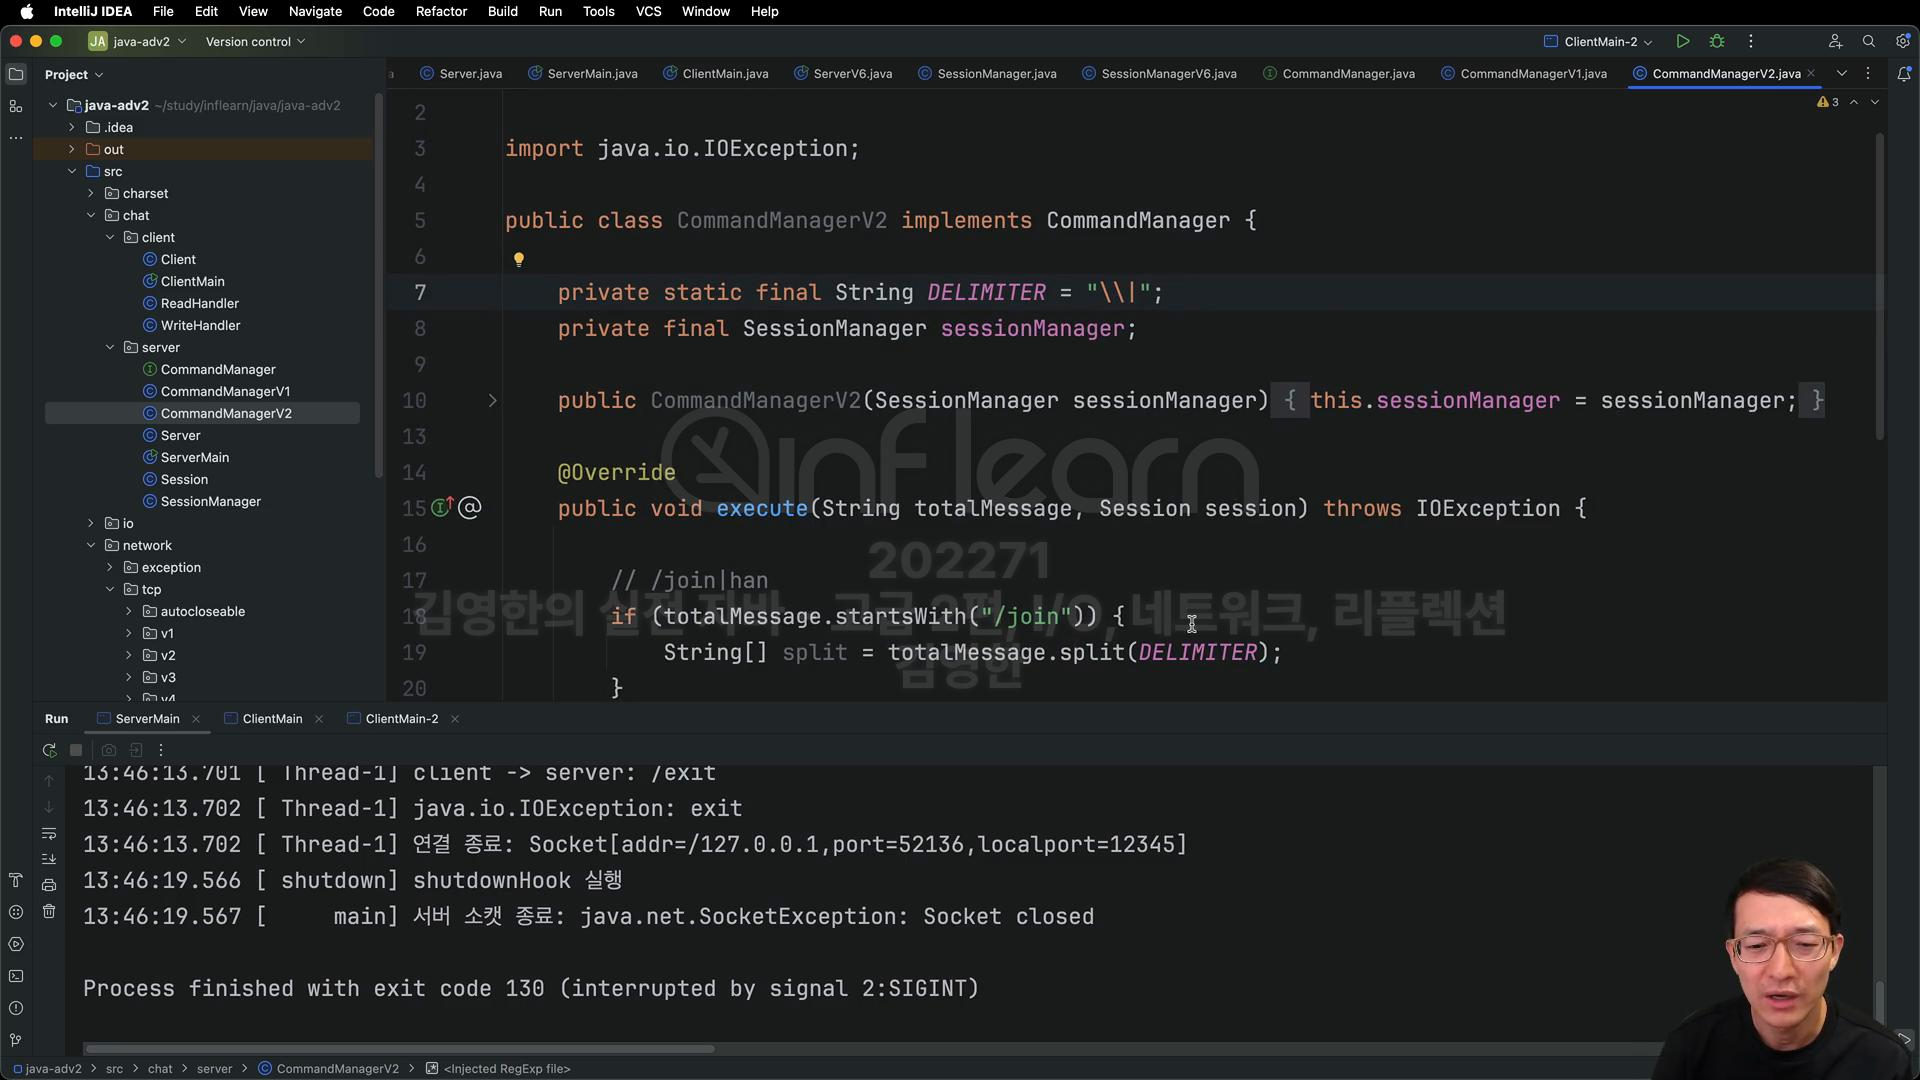Screen dimensions: 1920x1080
Task: Open ClientMain-2 run configuration dropdown
Action: [x=1598, y=41]
